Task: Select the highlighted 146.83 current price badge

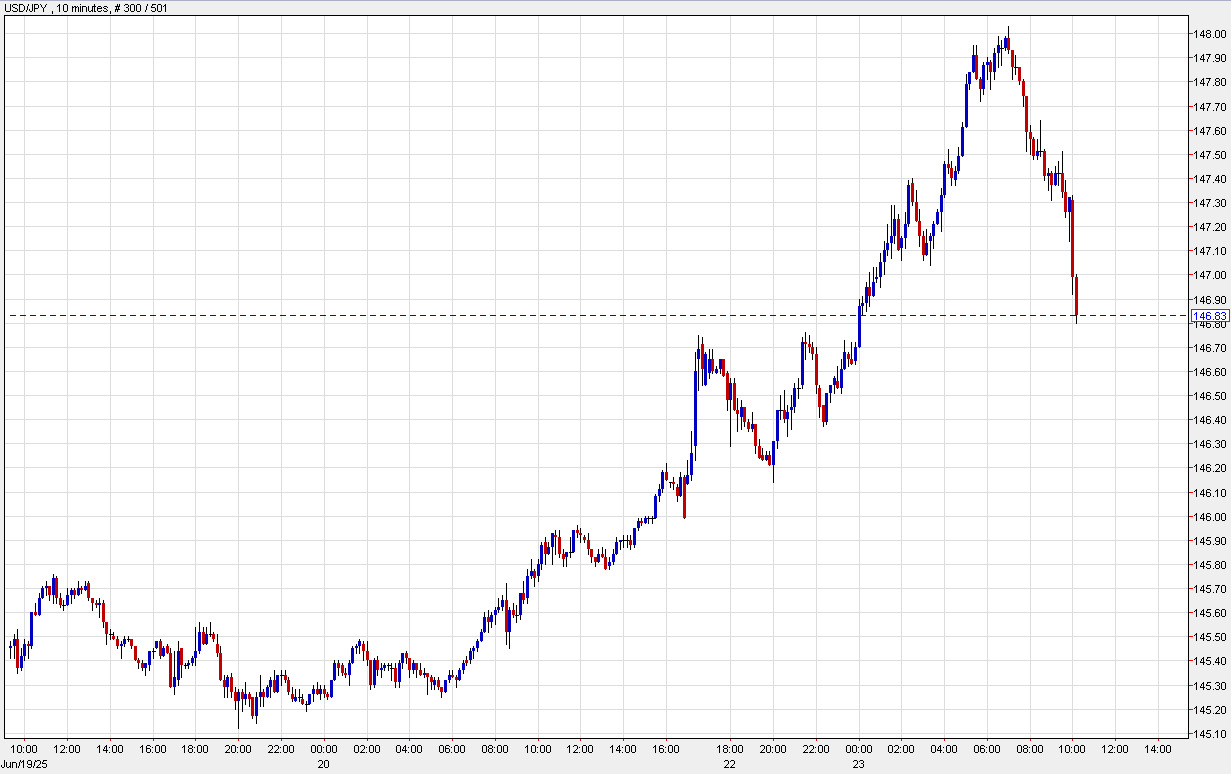Action: (1210, 314)
